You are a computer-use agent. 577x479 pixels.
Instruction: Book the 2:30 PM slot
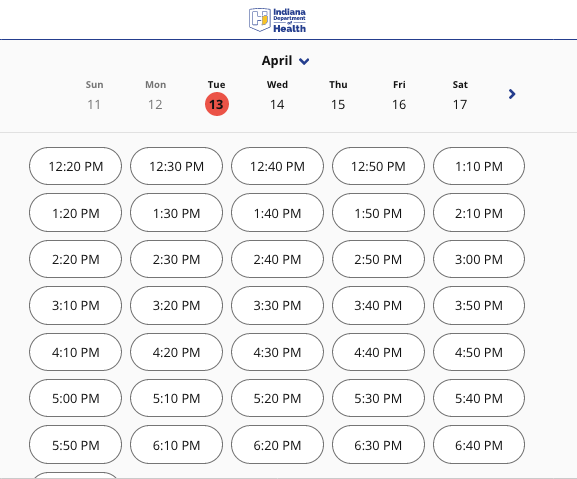point(176,259)
